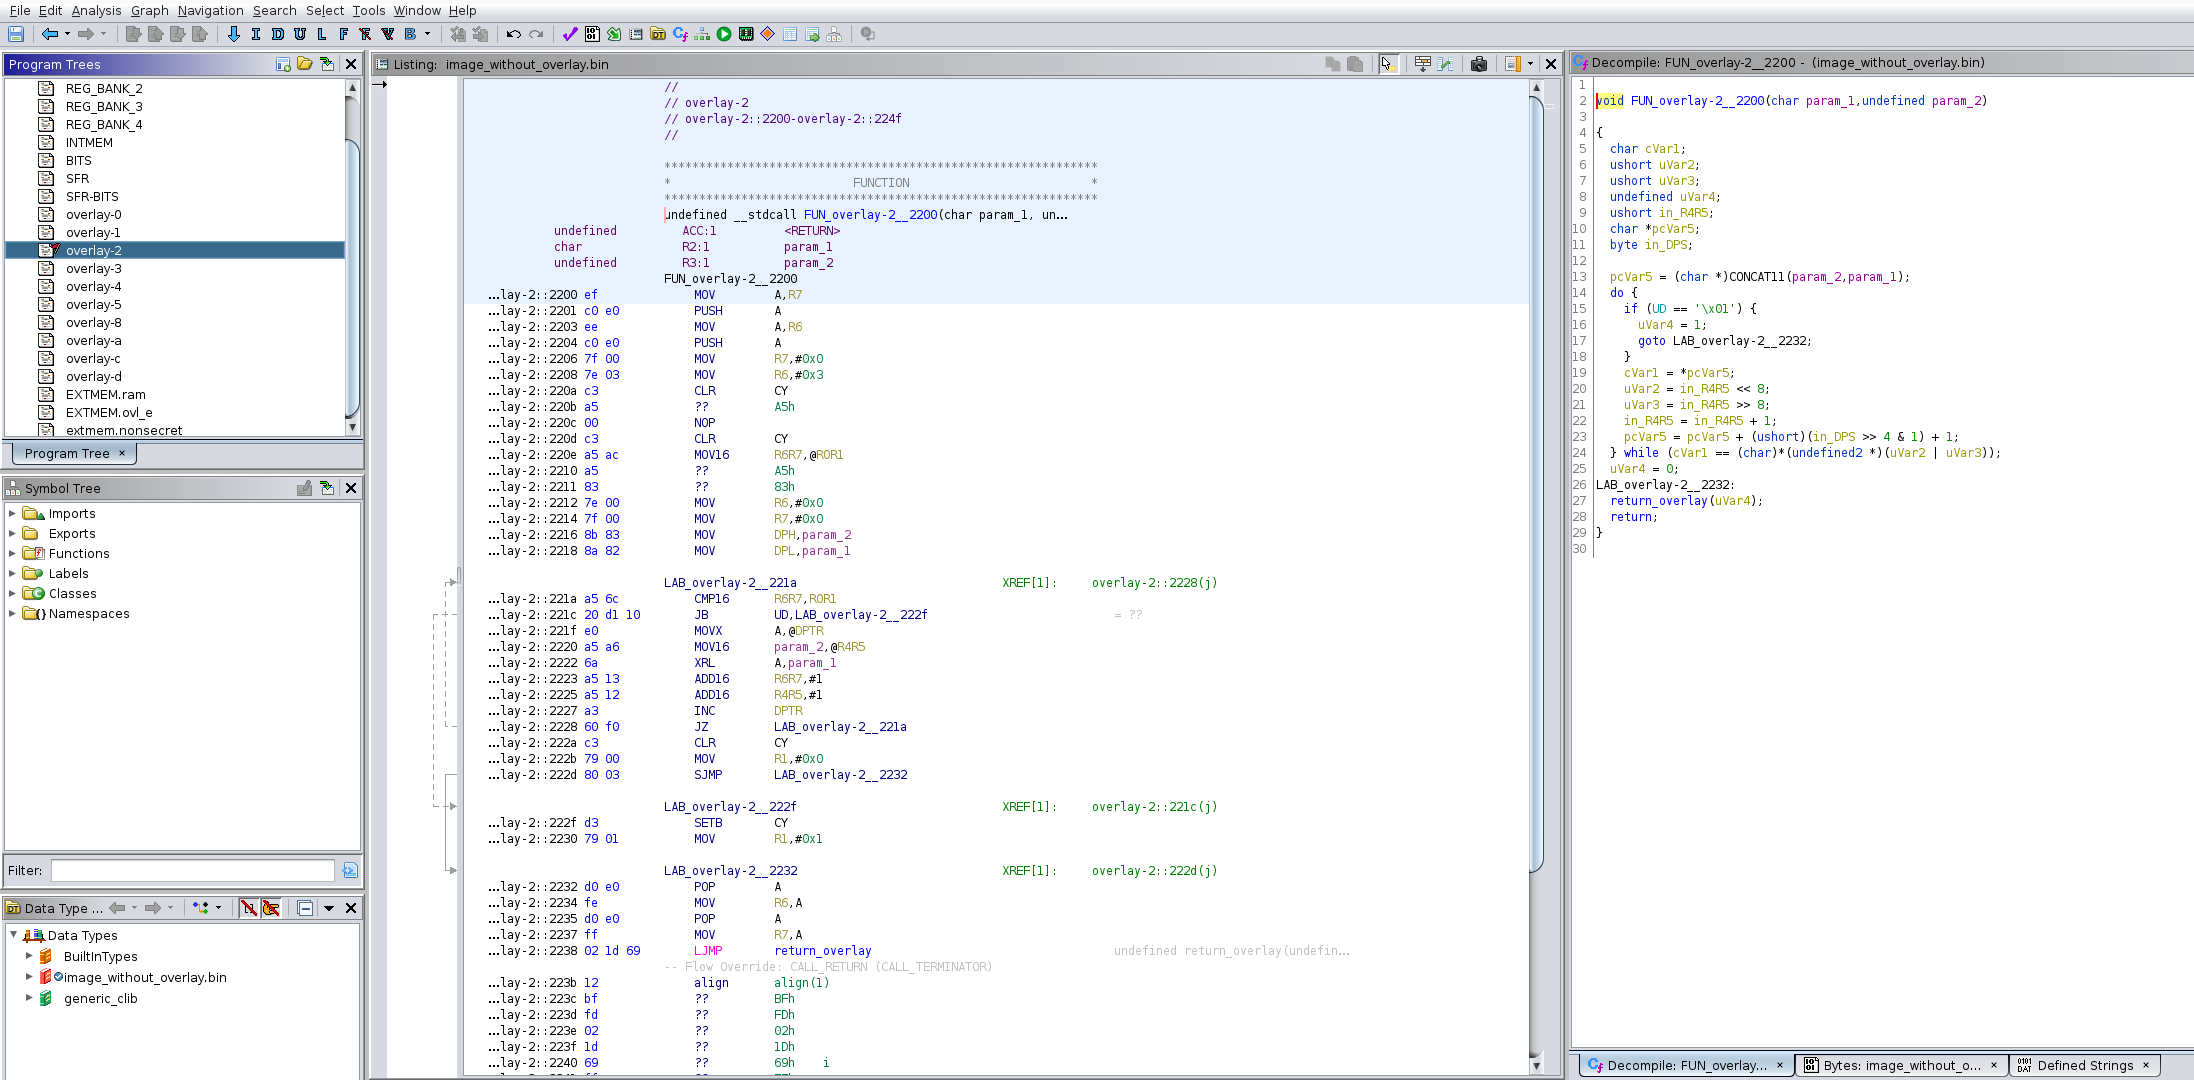Click the Undo arrow in the toolbar
Screen dimensions: 2194x1080
click(513, 34)
